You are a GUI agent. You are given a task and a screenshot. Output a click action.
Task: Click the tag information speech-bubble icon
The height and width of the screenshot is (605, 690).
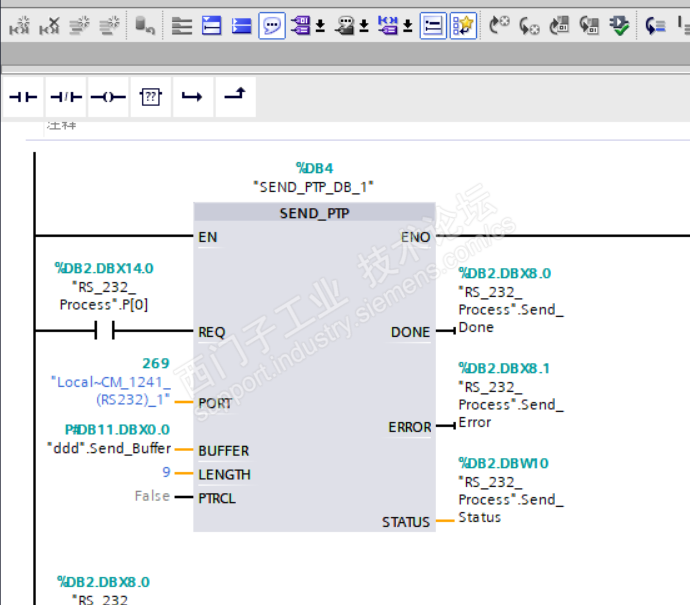tap(345, 26)
